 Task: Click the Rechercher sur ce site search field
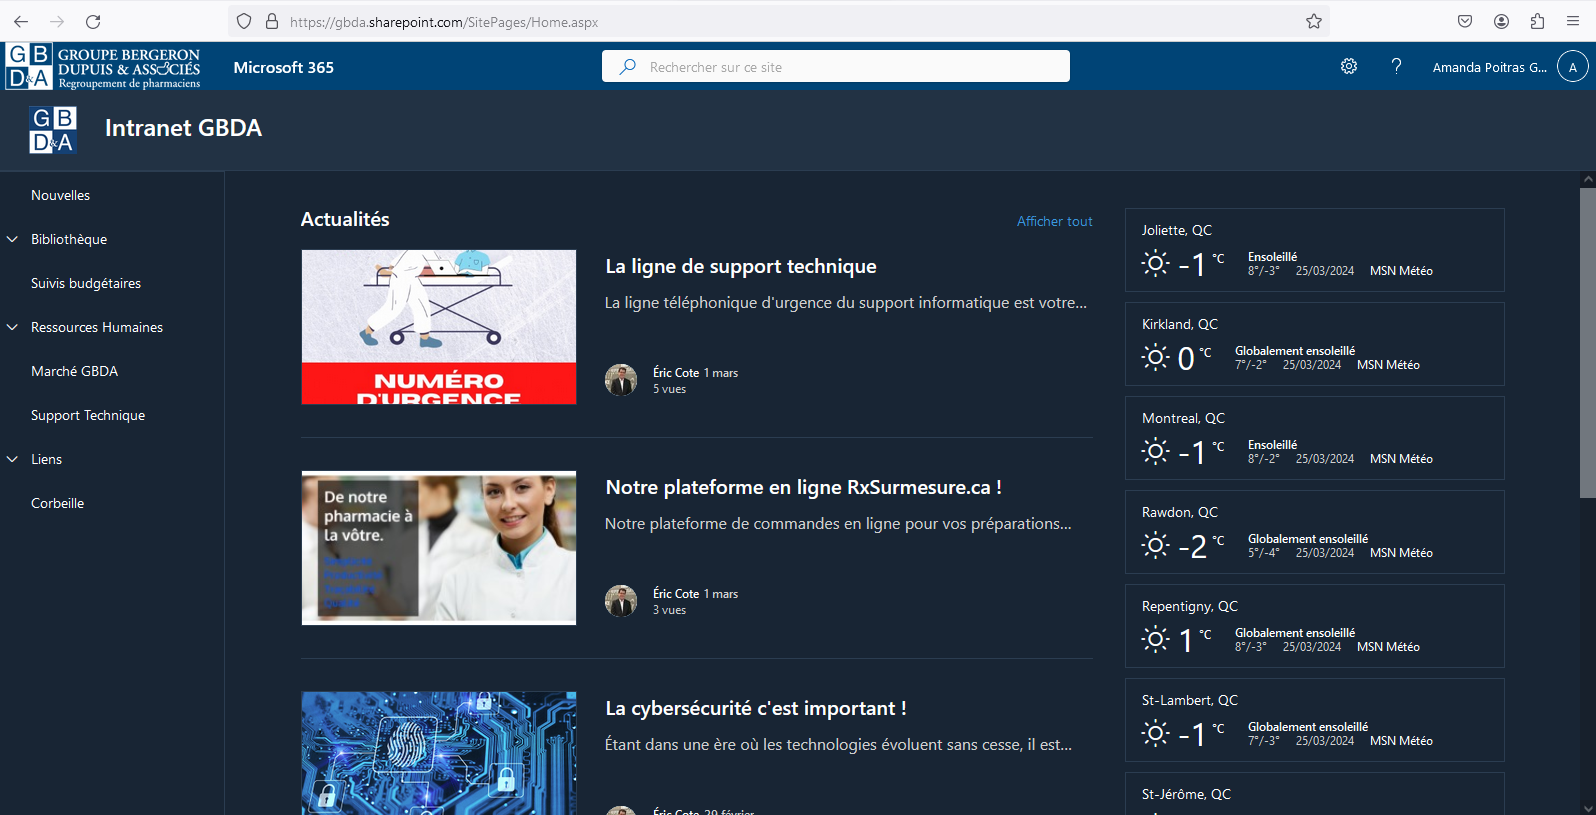coord(836,66)
